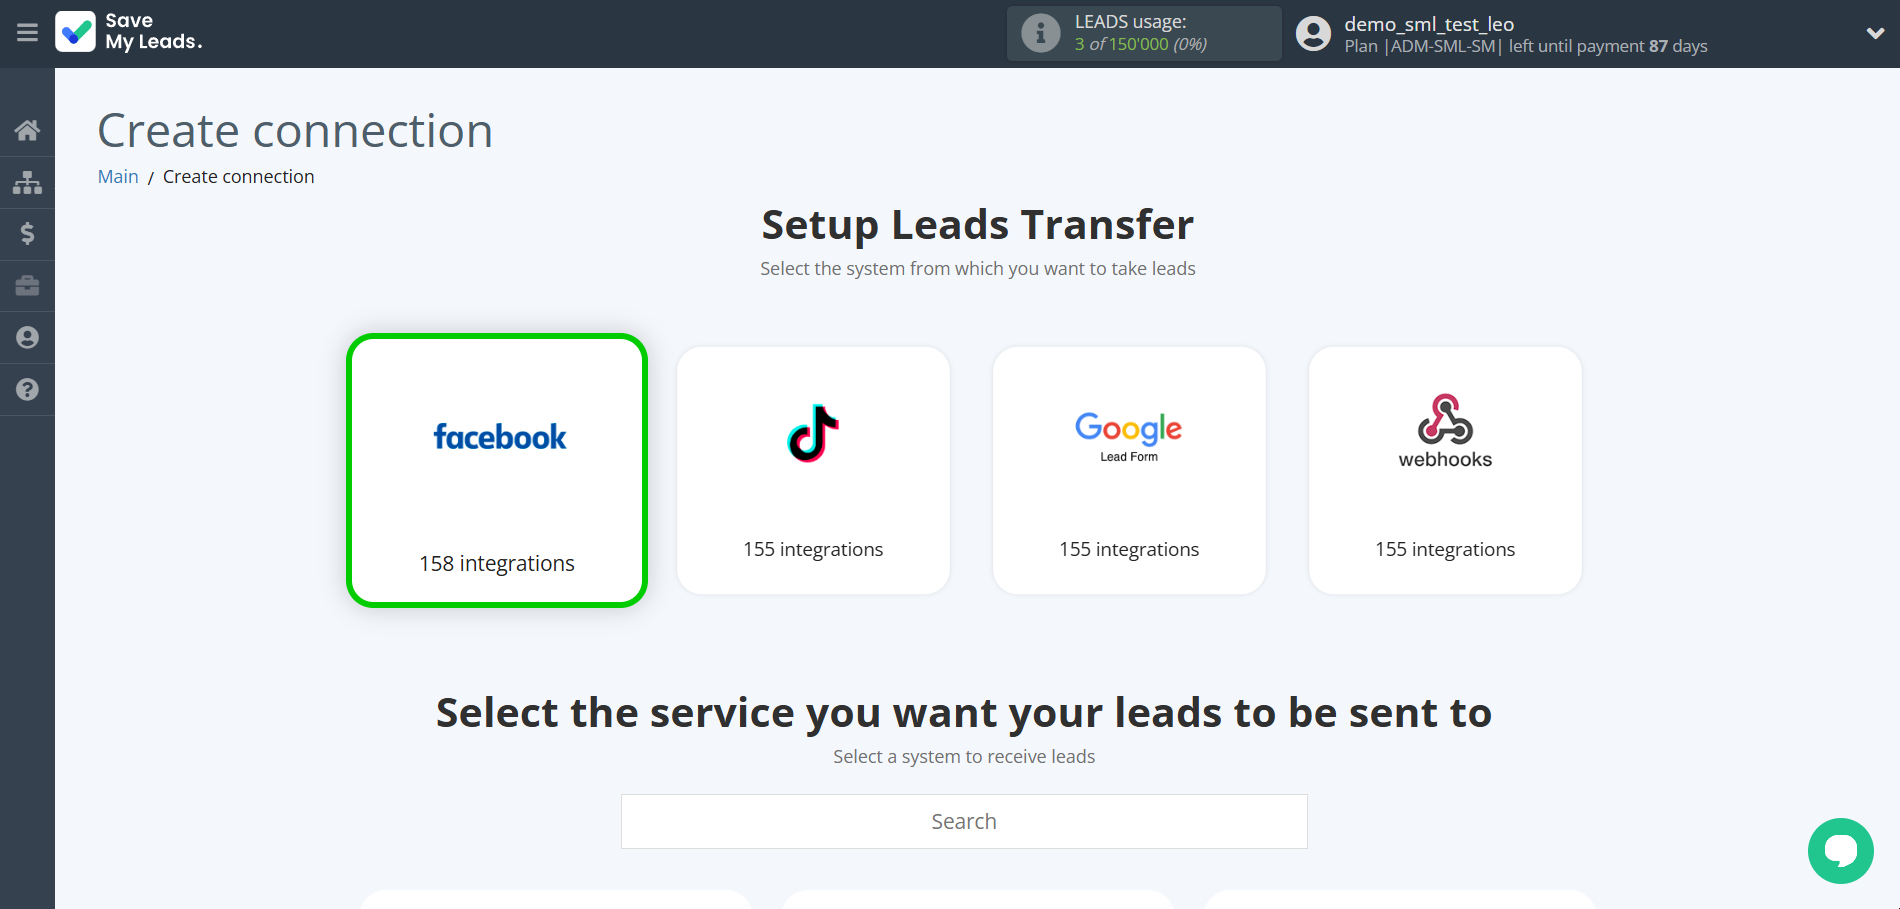Open the Home sidebar icon

pos(27,130)
